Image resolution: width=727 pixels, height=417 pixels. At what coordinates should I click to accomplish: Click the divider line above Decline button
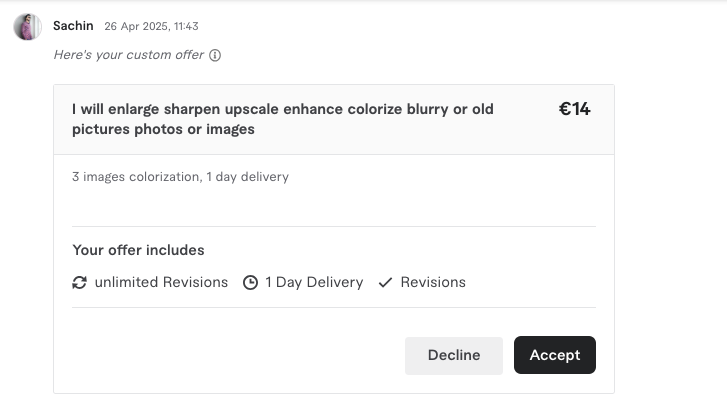[x=333, y=308]
